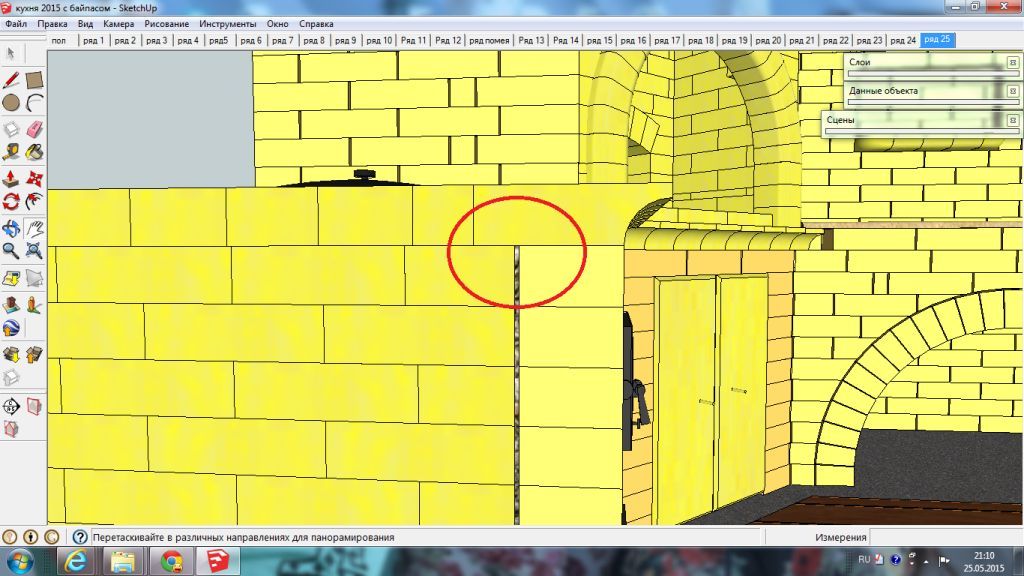
Task: Select the Rectangle drawing tool
Action: click(34, 80)
